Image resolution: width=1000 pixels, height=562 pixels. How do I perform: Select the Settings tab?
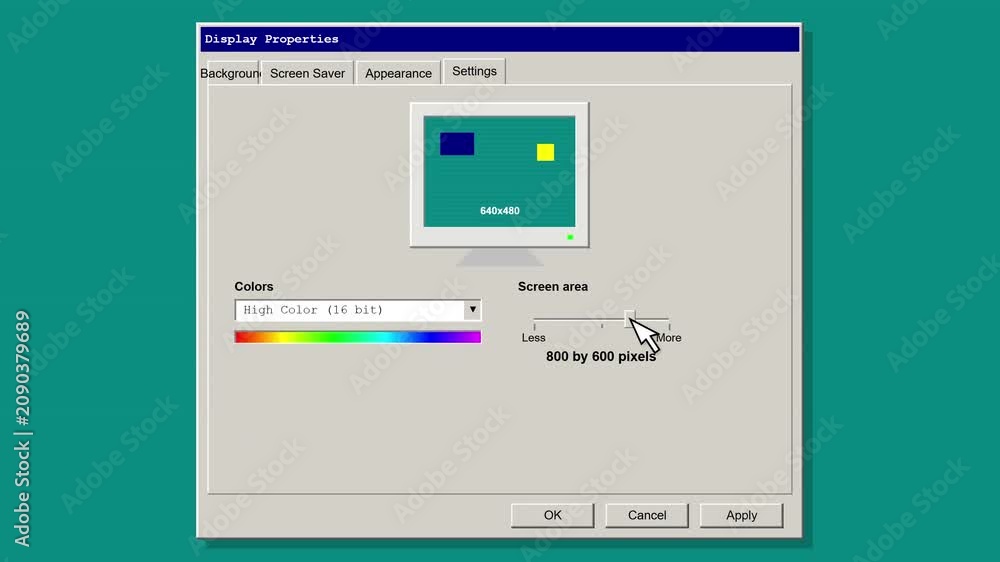click(x=474, y=71)
